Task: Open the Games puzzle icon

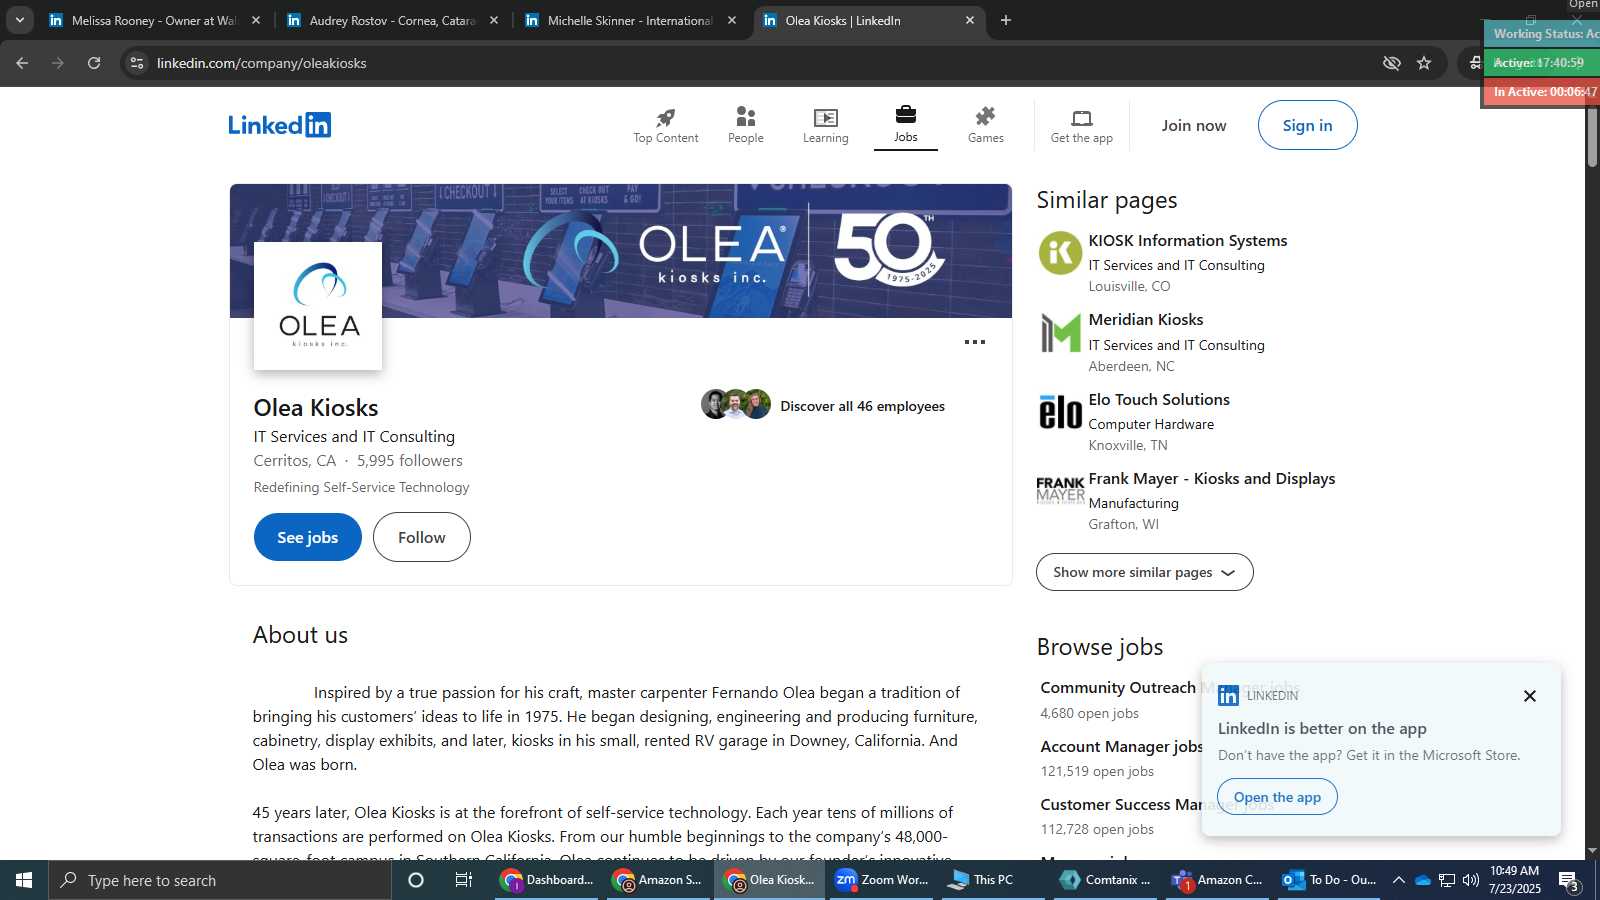Action: click(985, 125)
